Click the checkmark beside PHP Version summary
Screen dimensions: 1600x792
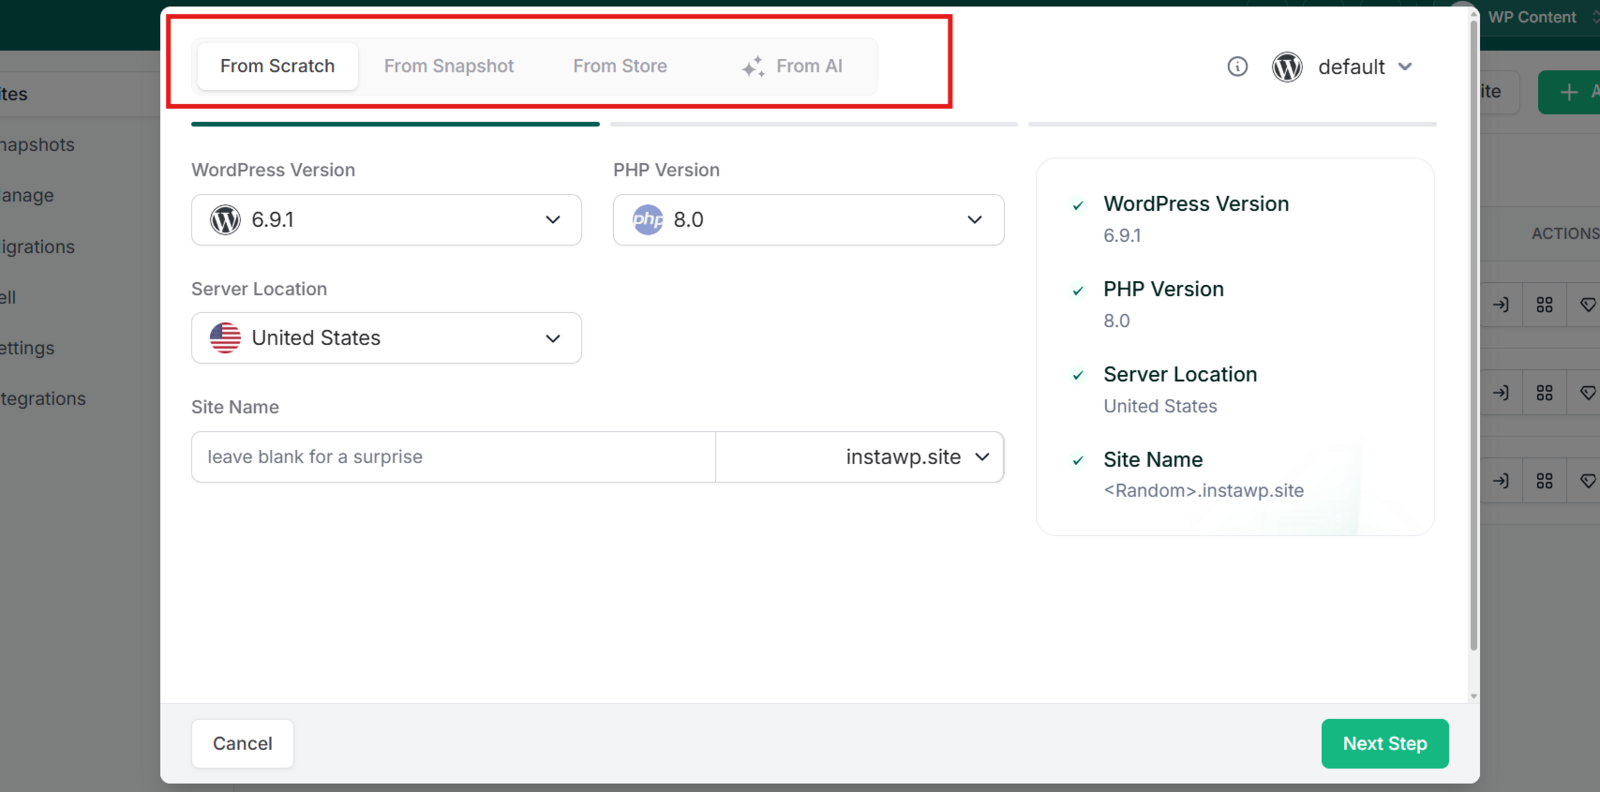(x=1078, y=291)
